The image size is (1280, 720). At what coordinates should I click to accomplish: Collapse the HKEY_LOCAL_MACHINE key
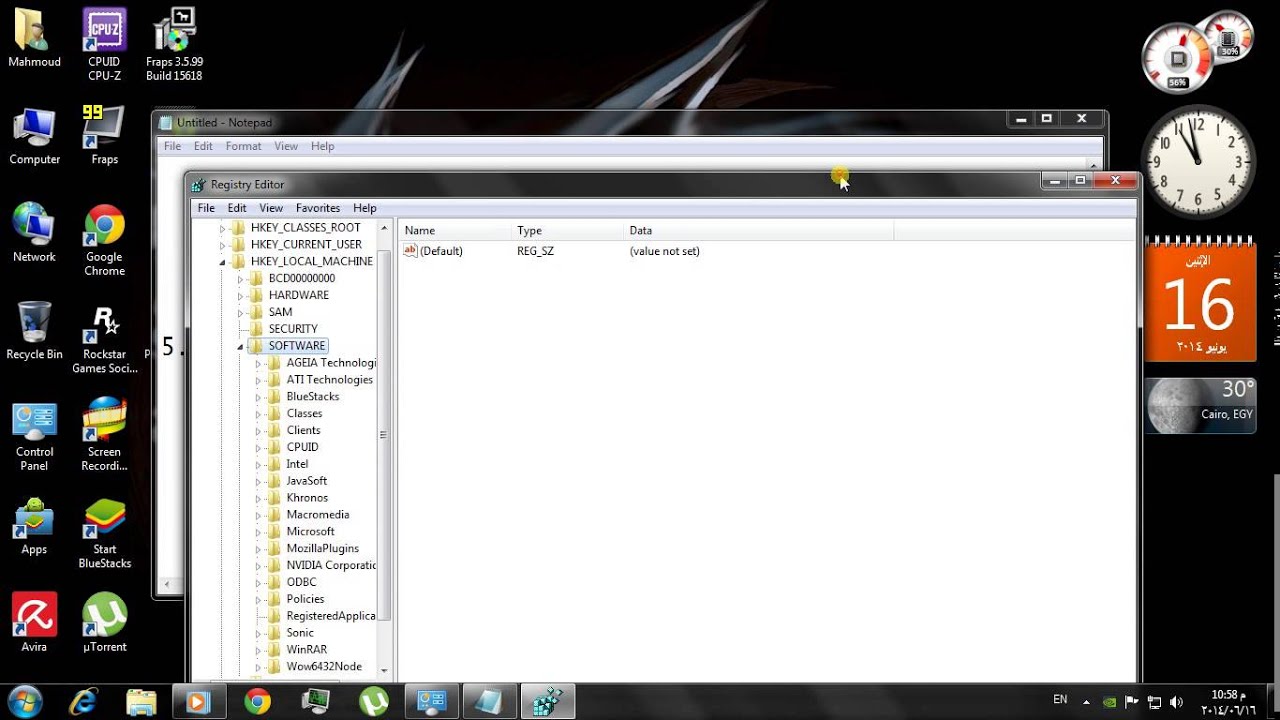coord(223,262)
